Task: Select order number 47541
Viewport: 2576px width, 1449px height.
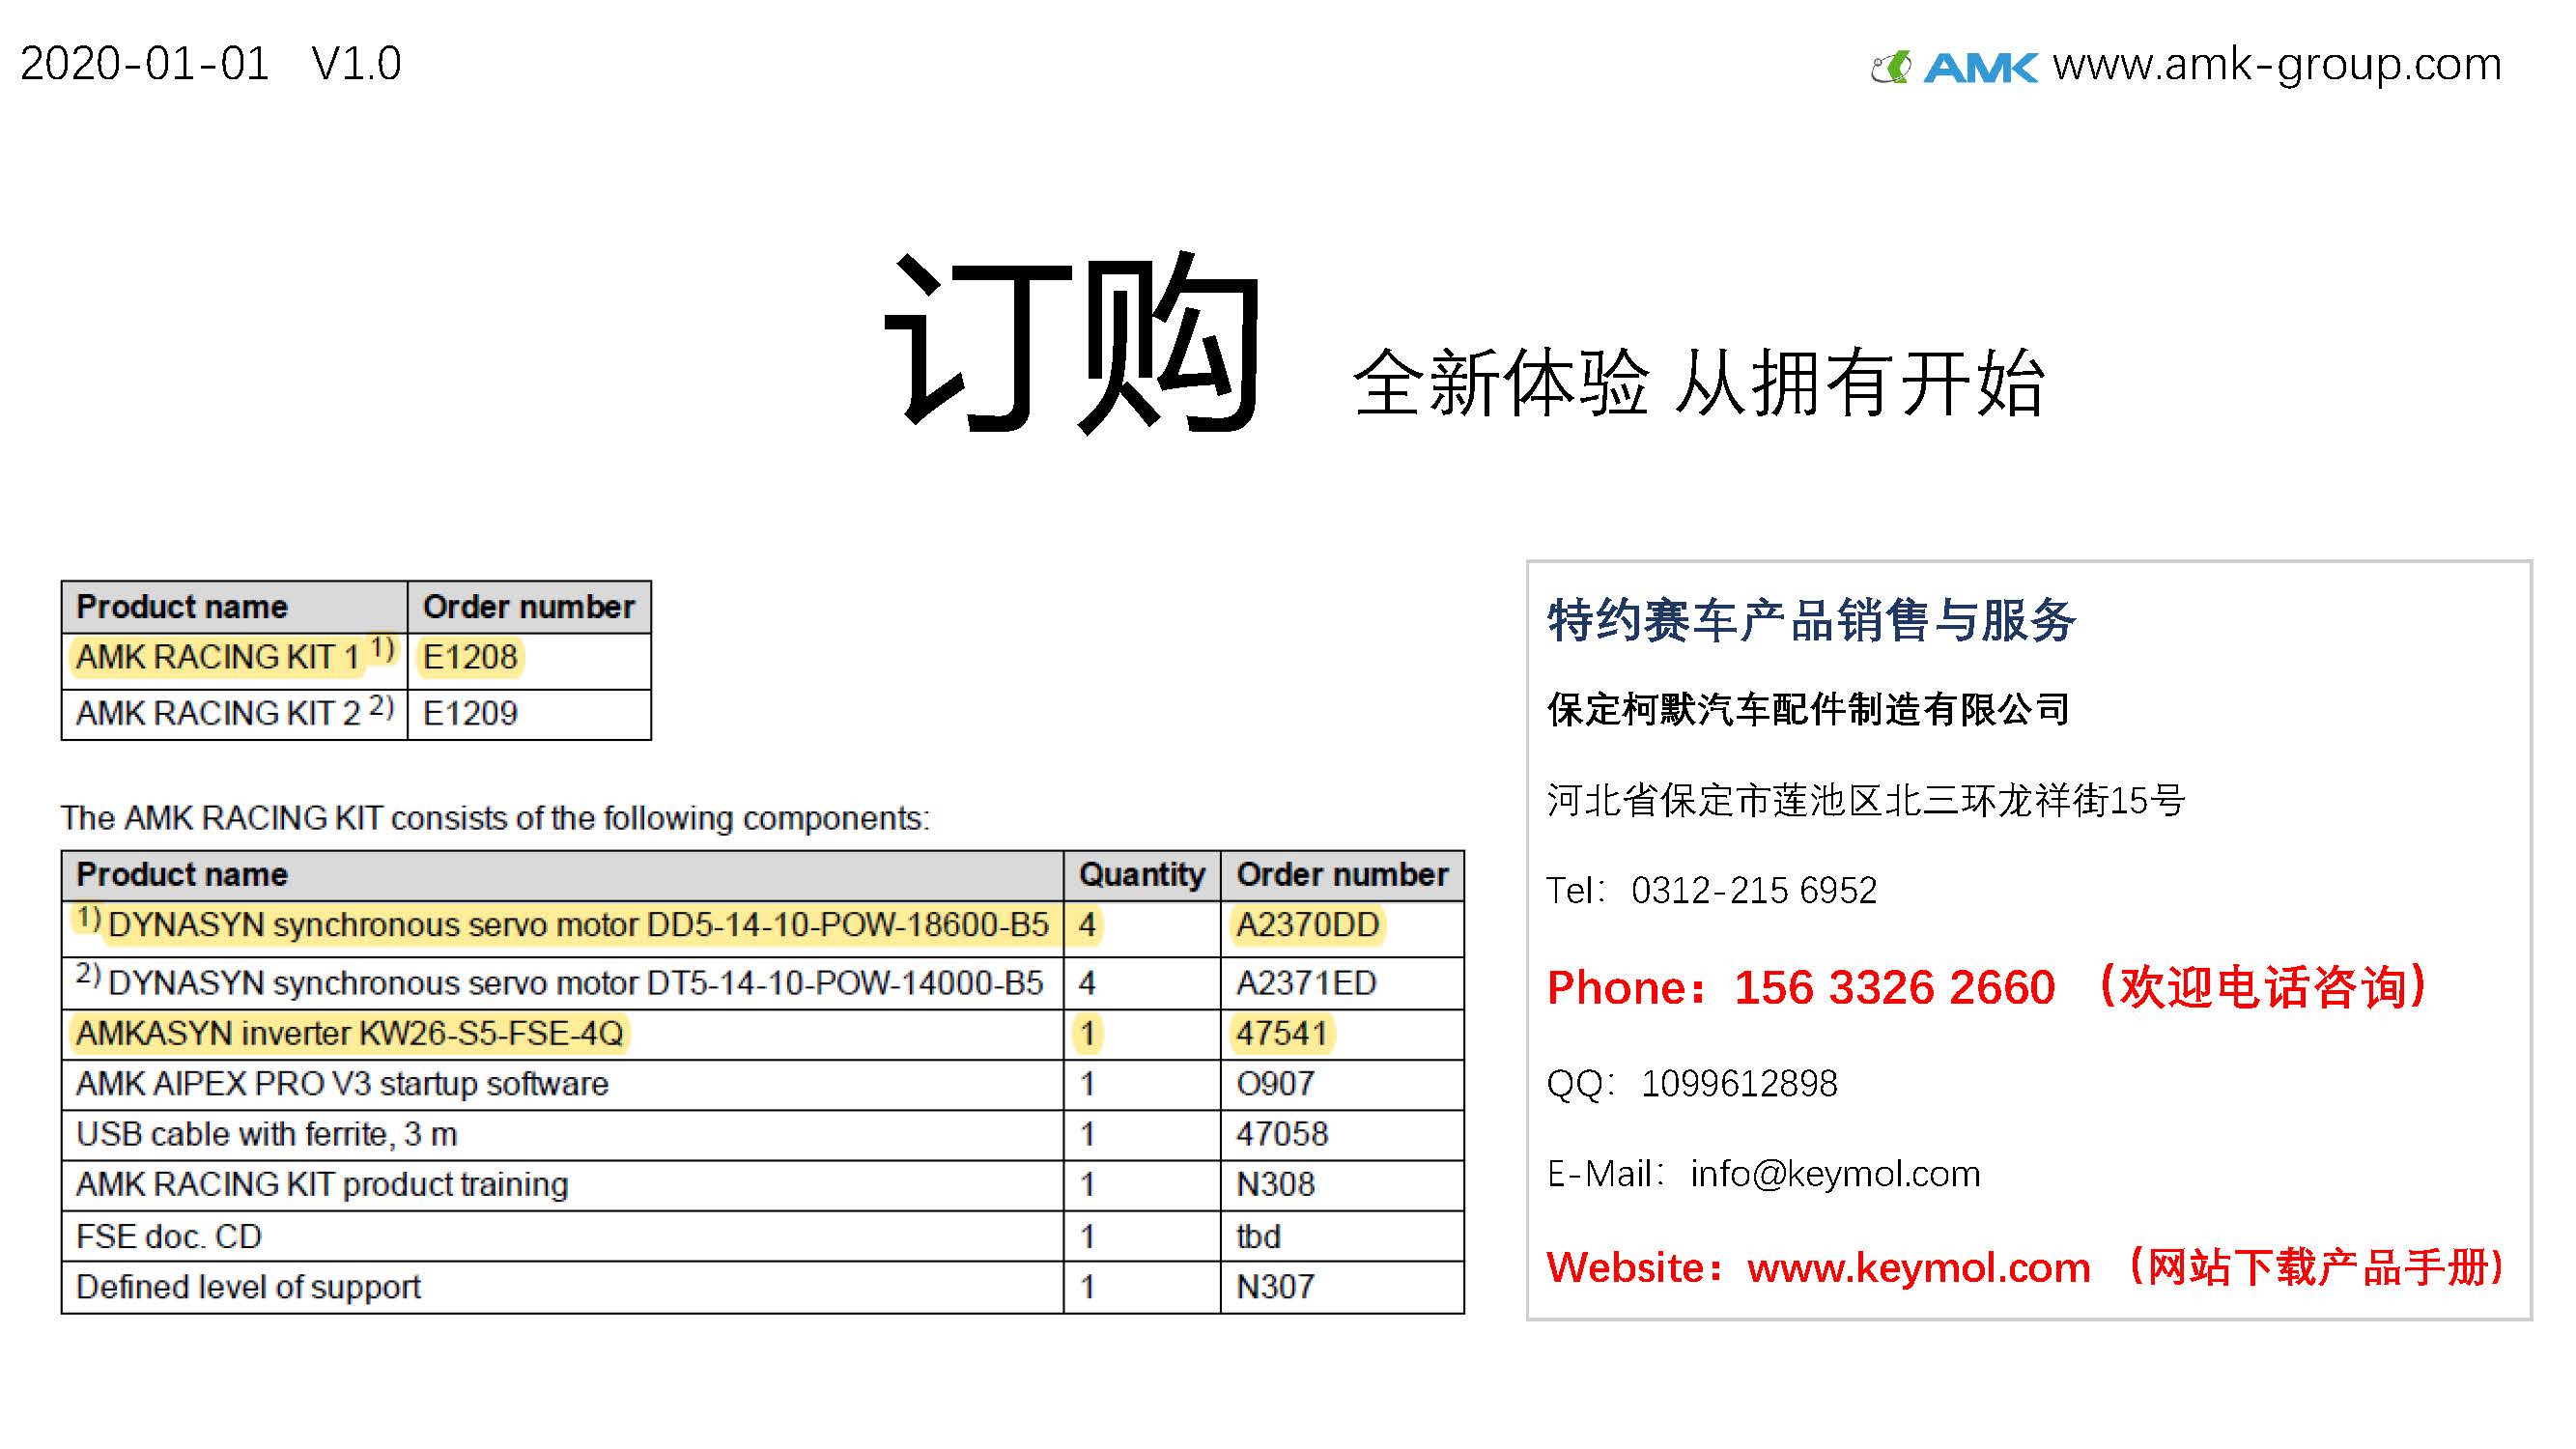Action: click(x=1281, y=1033)
